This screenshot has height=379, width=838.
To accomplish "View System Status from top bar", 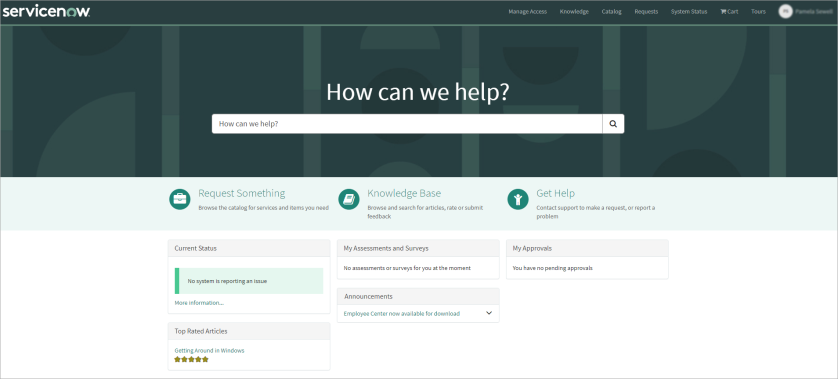I will [689, 11].
